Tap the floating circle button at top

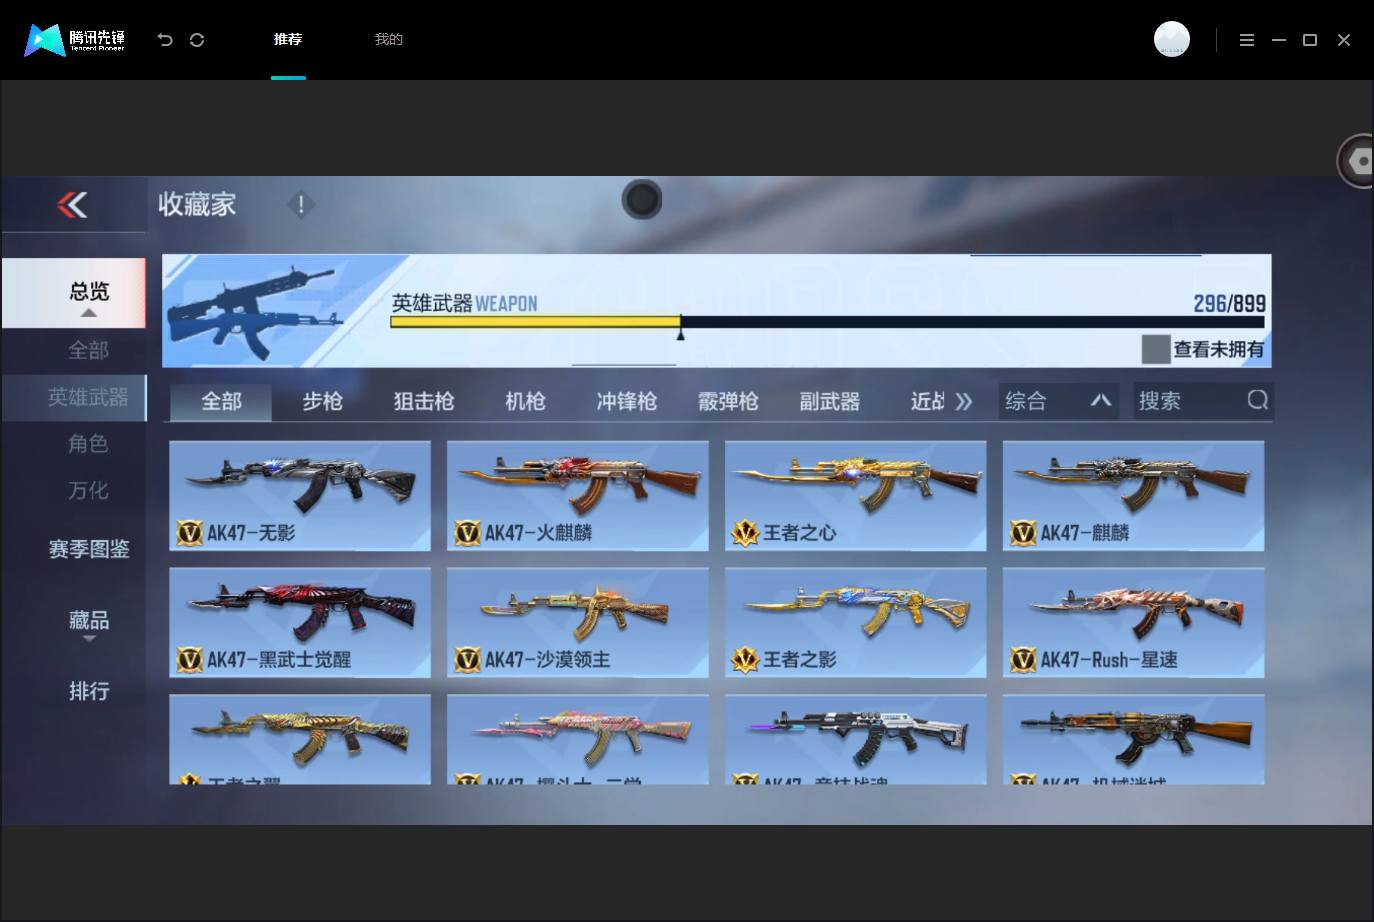click(x=642, y=200)
